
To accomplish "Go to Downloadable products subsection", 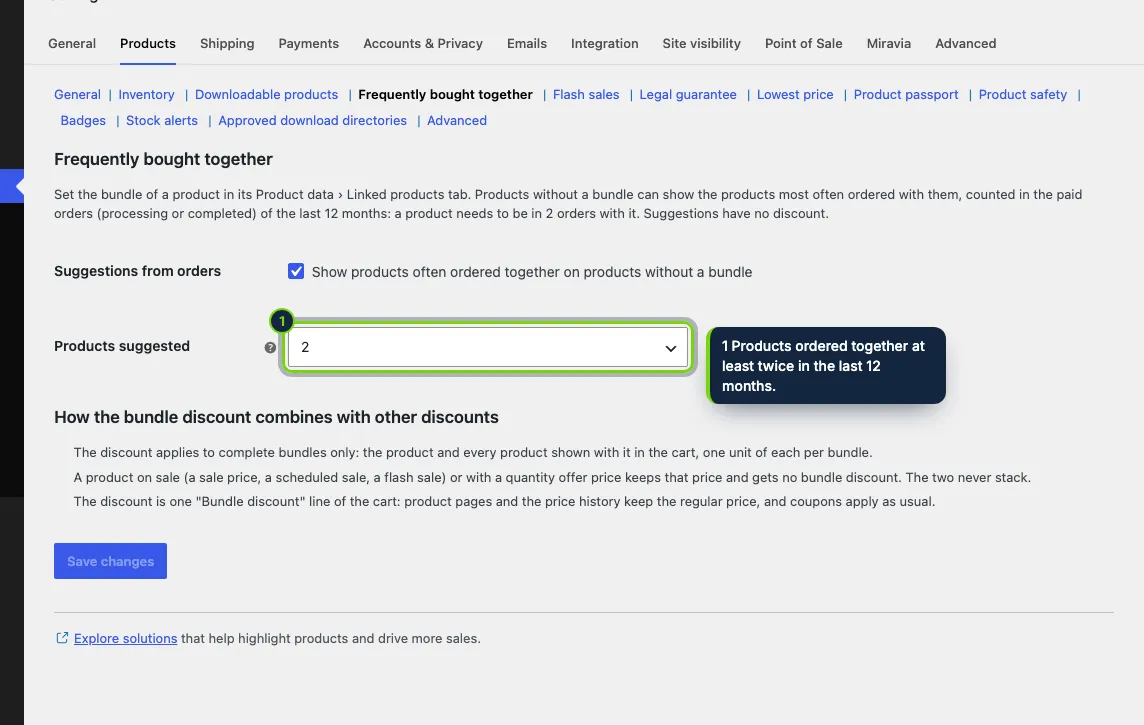I will point(266,95).
